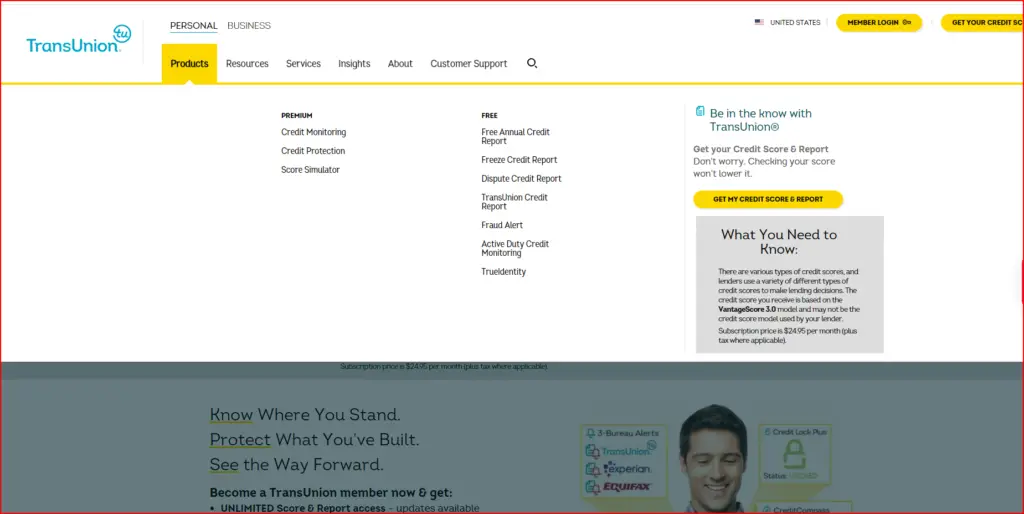Viewport: 1024px width, 514px height.
Task: Click the GET YOUR CREDIT SCORE header button
Action: click(982, 22)
